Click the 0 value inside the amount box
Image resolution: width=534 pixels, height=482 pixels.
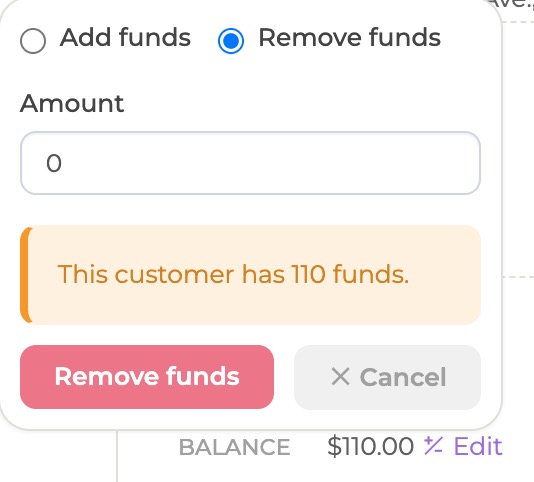click(x=54, y=163)
